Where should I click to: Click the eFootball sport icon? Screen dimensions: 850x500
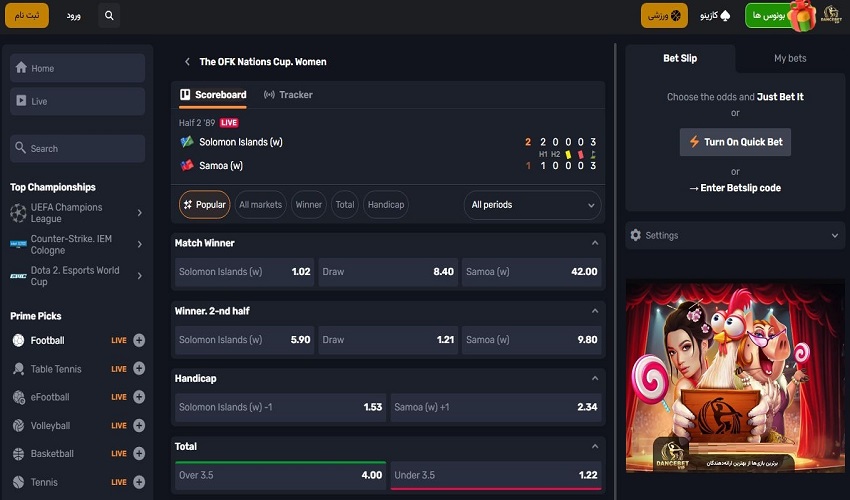(18, 397)
